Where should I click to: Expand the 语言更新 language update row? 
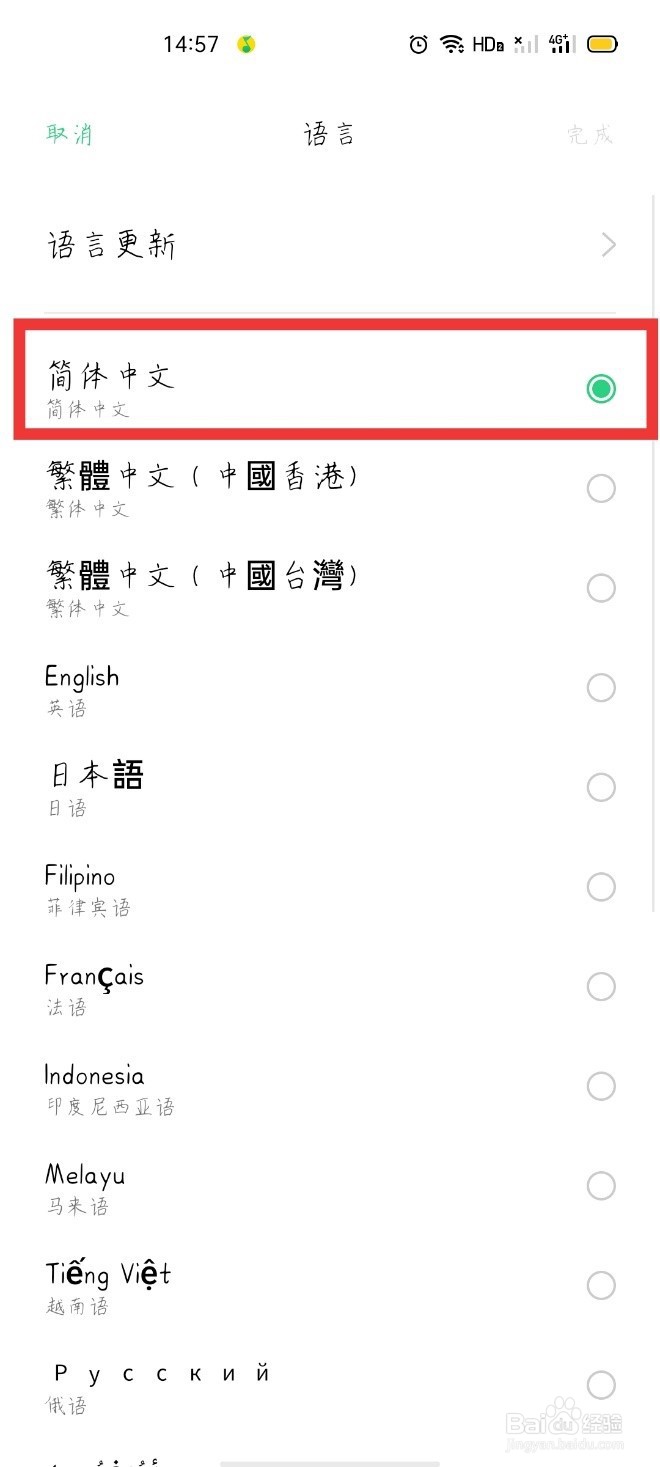(x=330, y=245)
